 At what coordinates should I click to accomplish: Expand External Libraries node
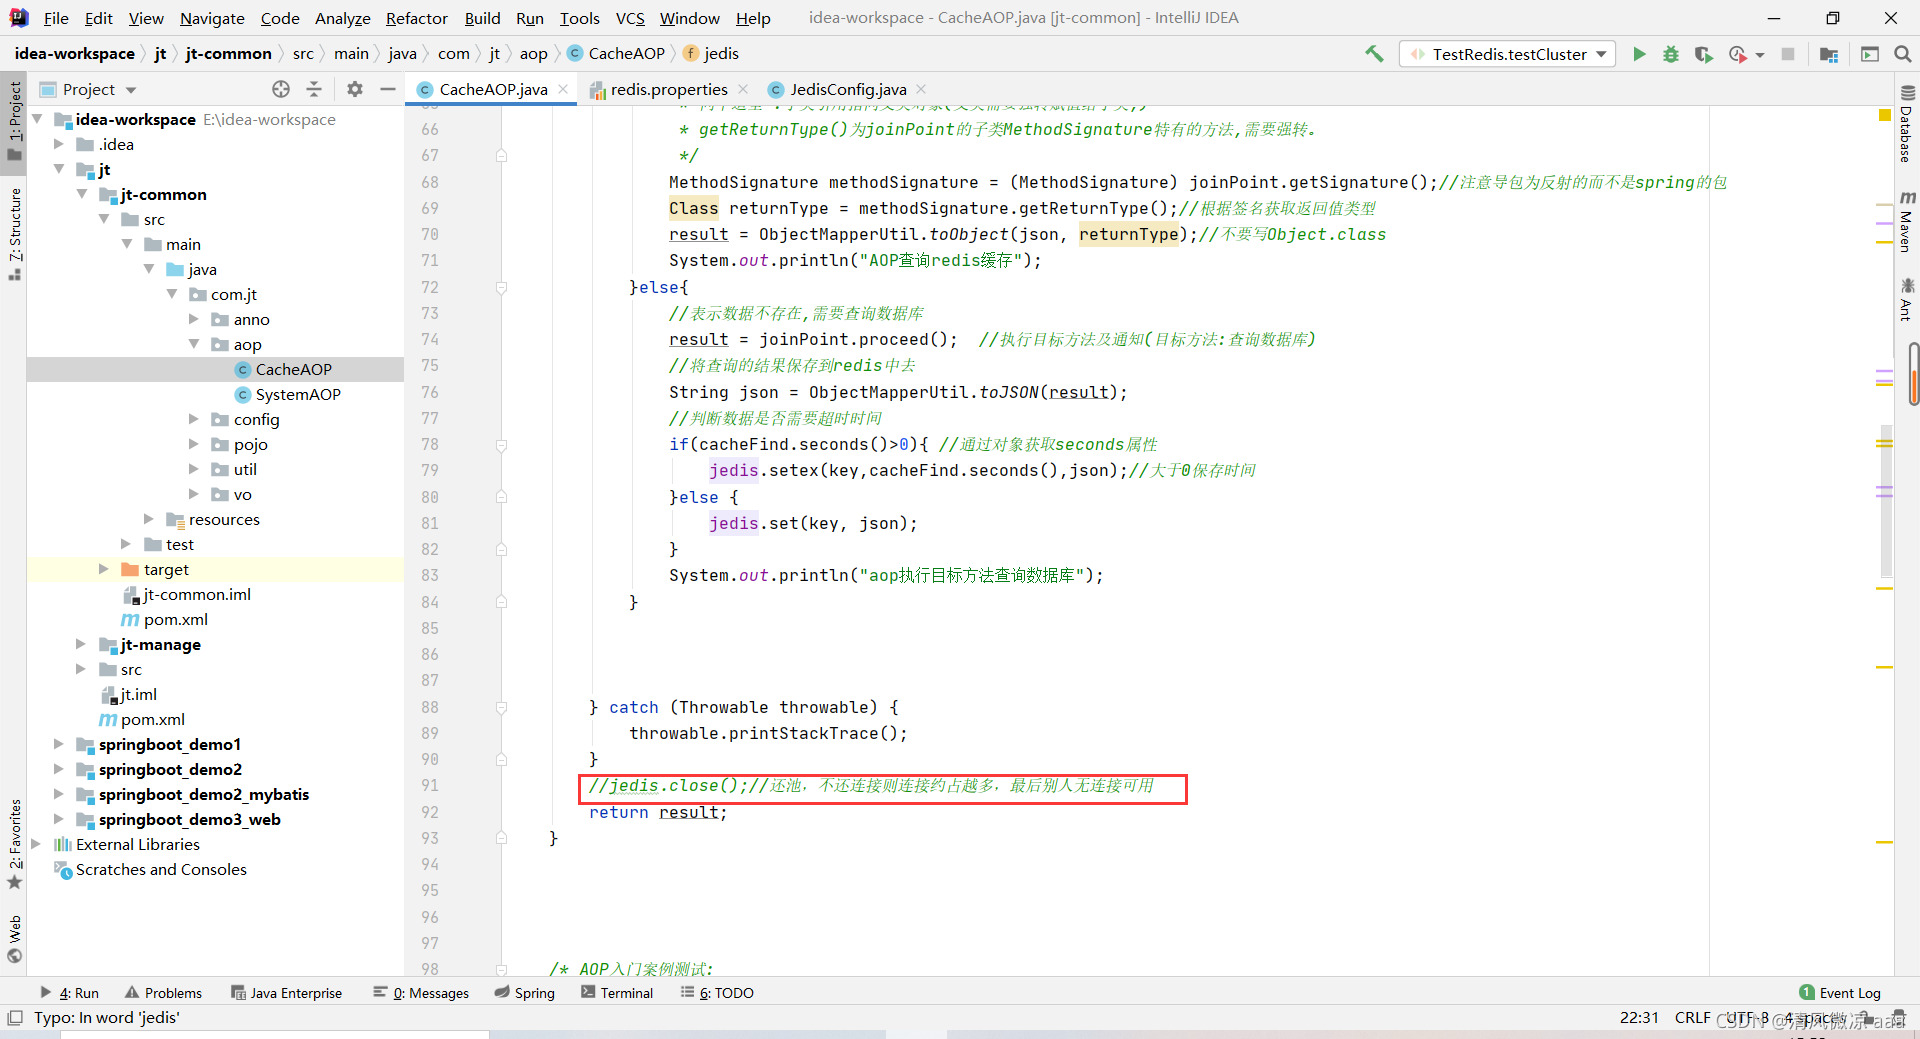(36, 844)
